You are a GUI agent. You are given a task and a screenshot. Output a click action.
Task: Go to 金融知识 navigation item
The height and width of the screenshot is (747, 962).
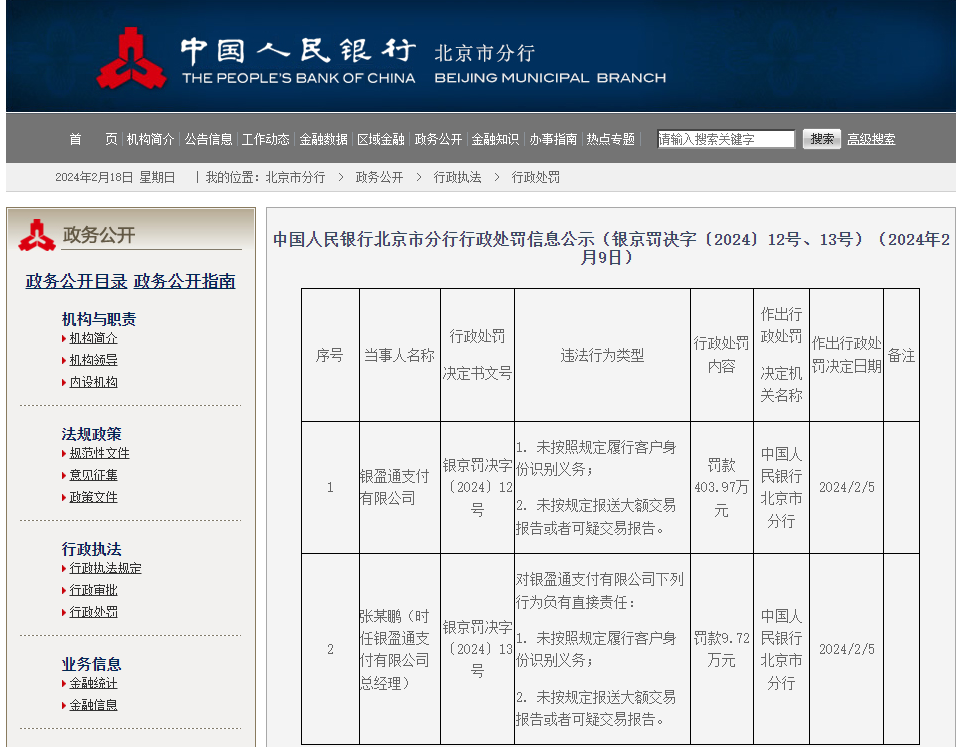pos(495,139)
